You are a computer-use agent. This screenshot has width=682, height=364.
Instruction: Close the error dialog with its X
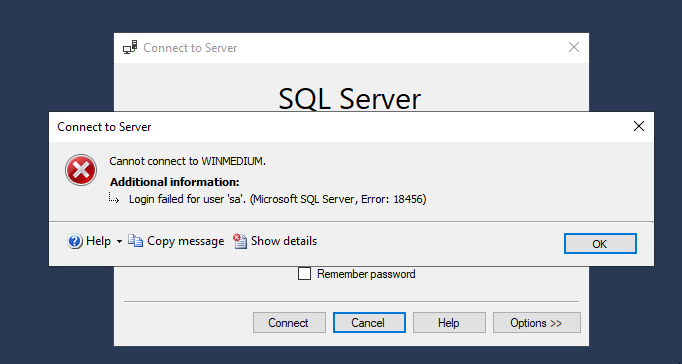tap(639, 127)
